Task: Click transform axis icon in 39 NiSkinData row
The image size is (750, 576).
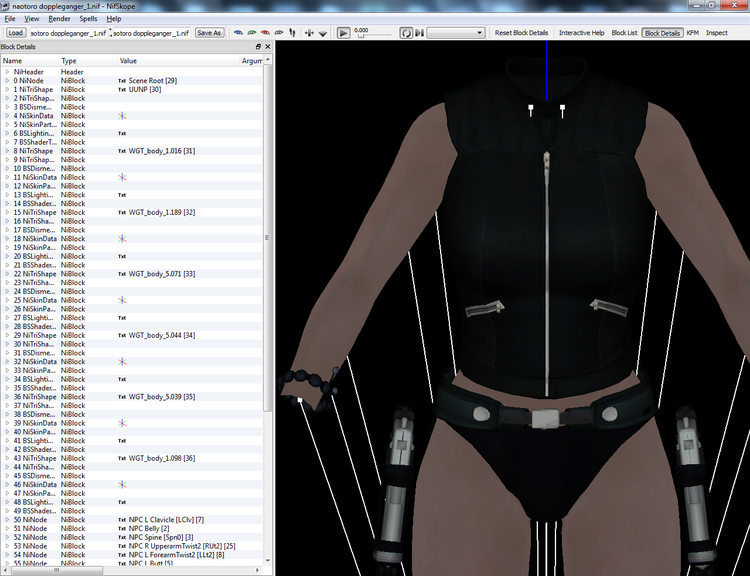Action: (x=122, y=423)
